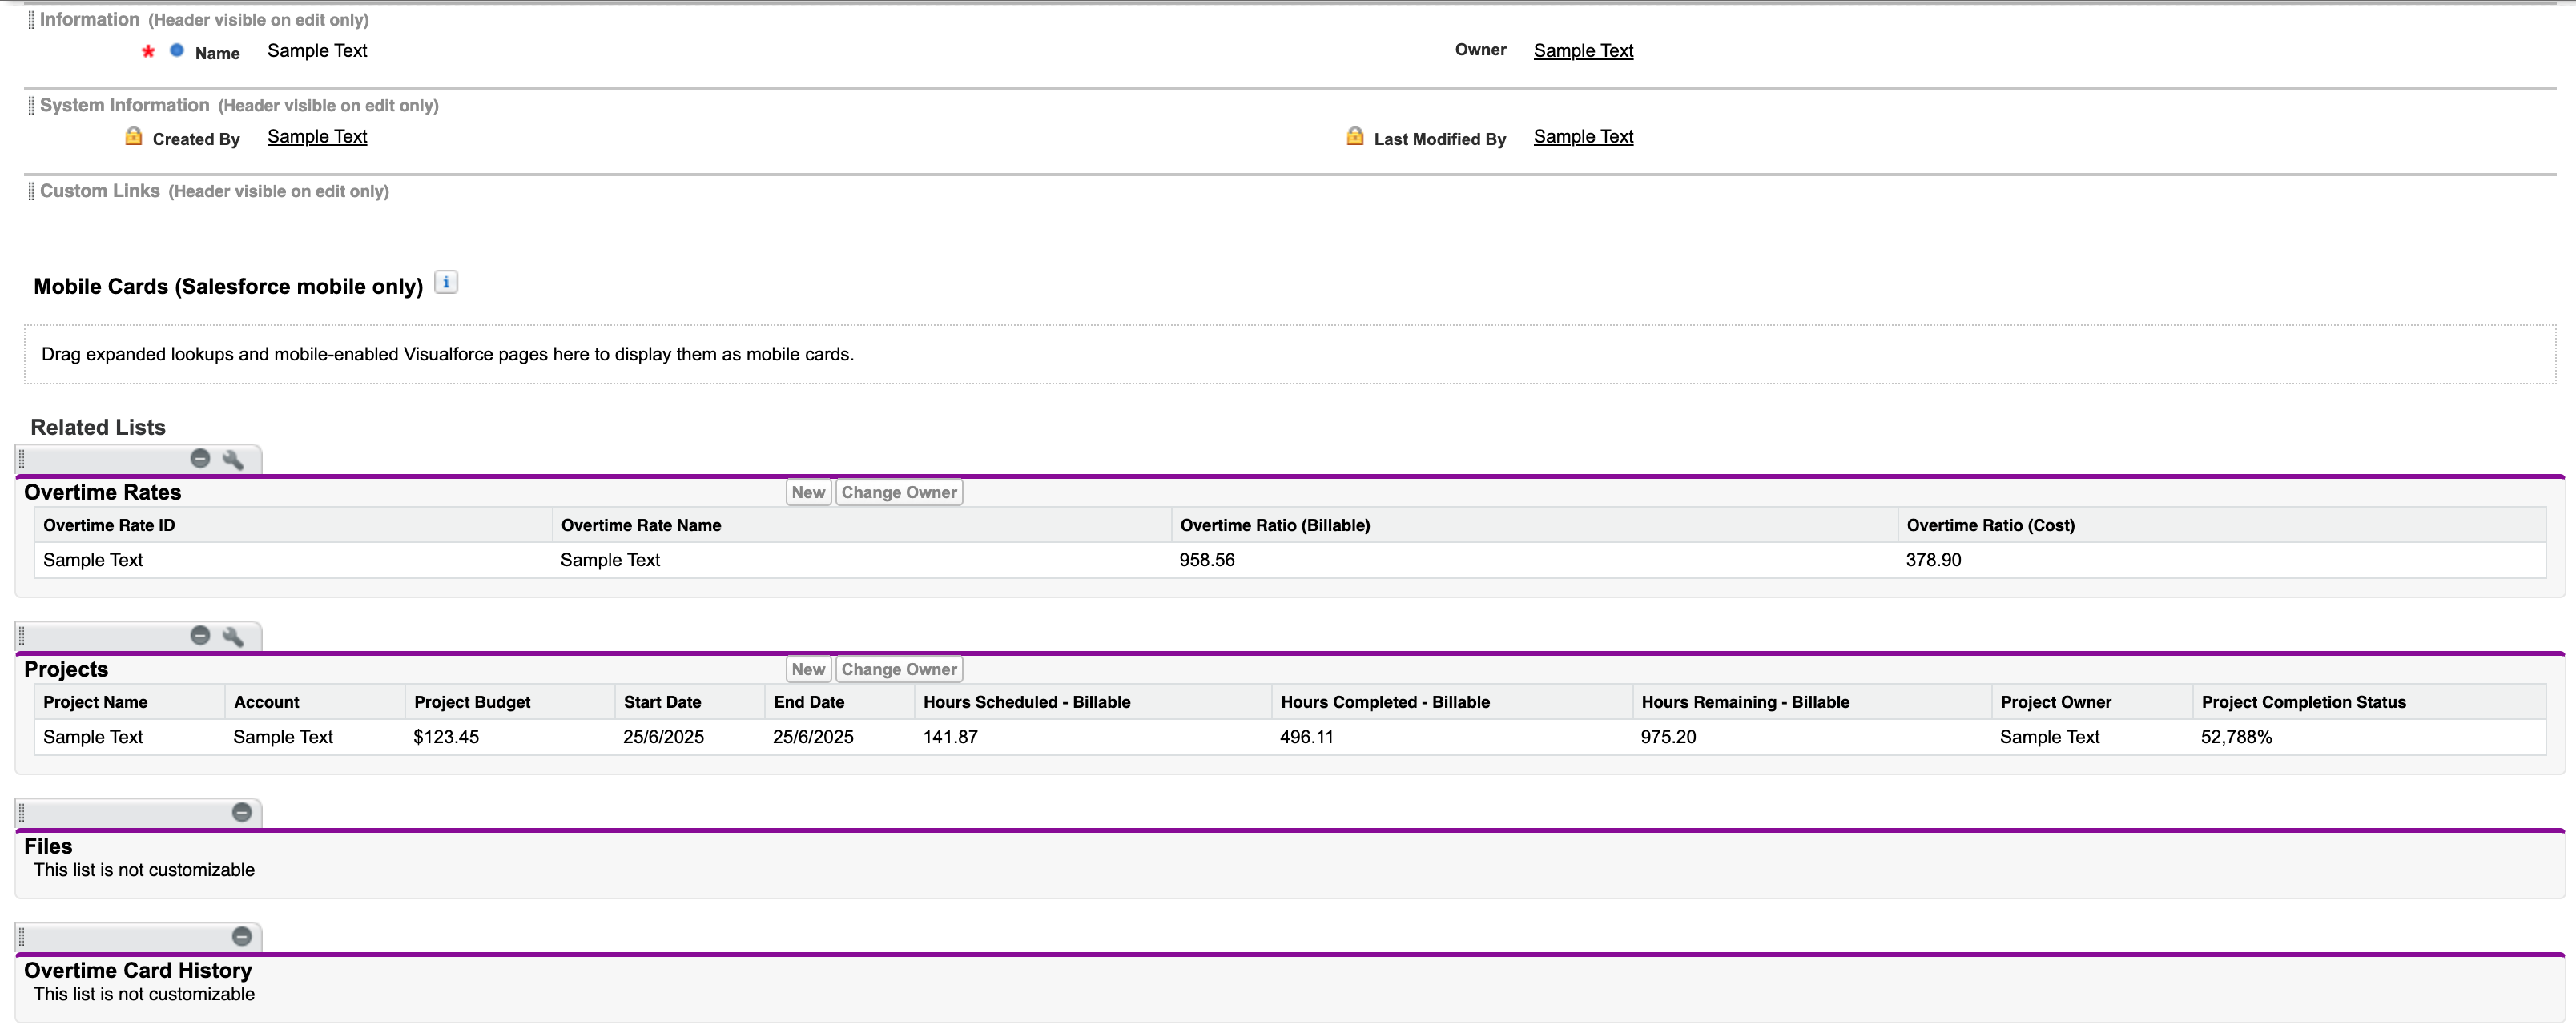Click the lock icon beside Last Modified By
The width and height of the screenshot is (2576, 1033).
click(x=1355, y=136)
